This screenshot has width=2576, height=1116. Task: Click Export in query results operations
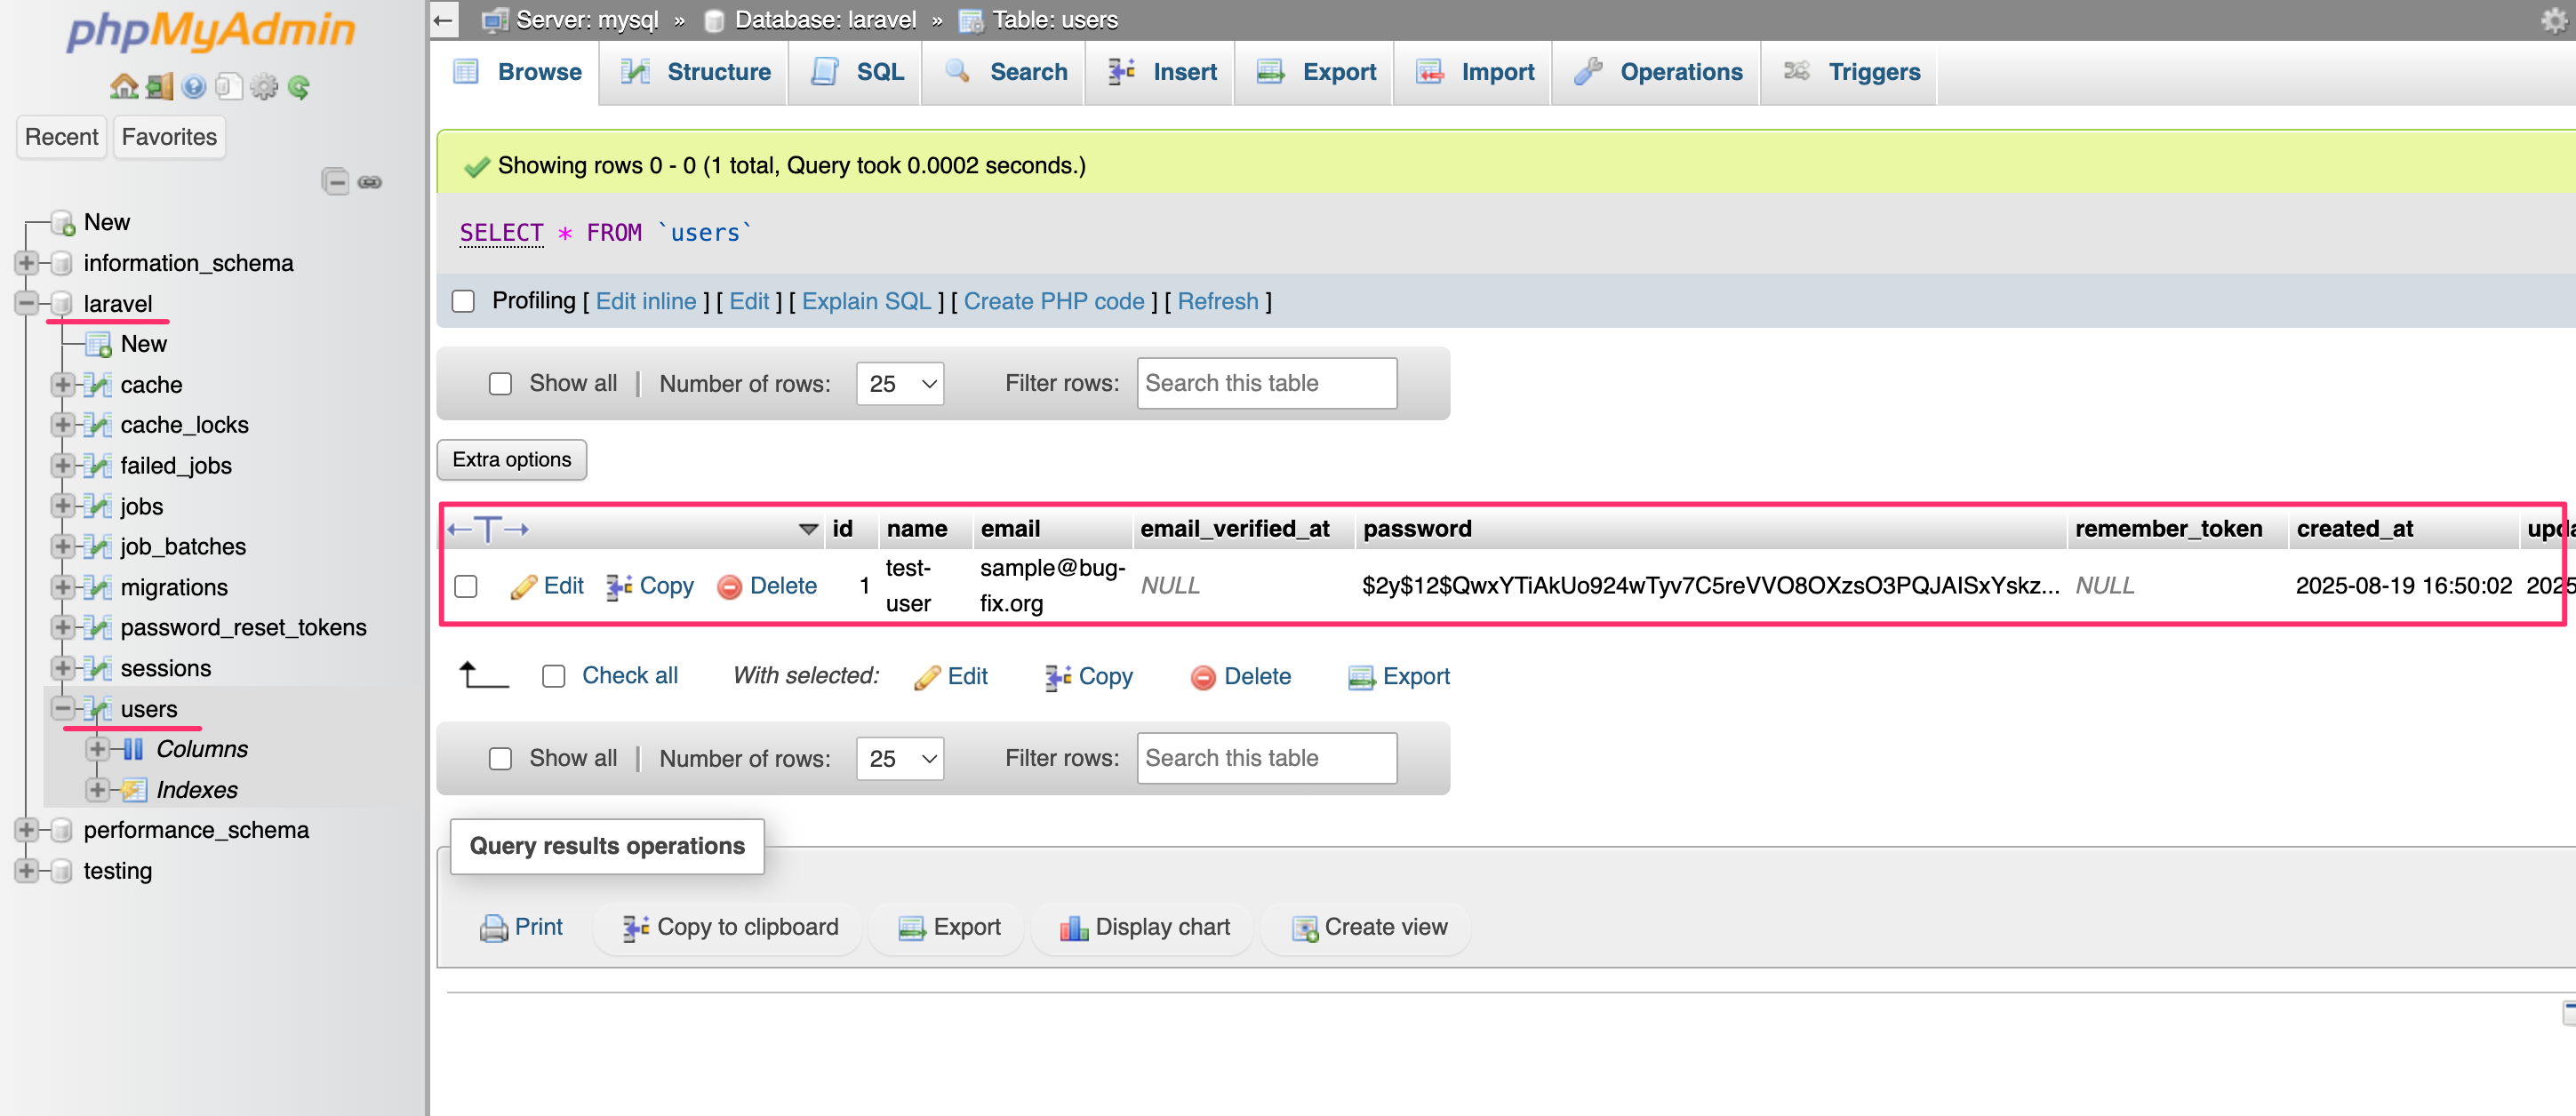coord(949,927)
